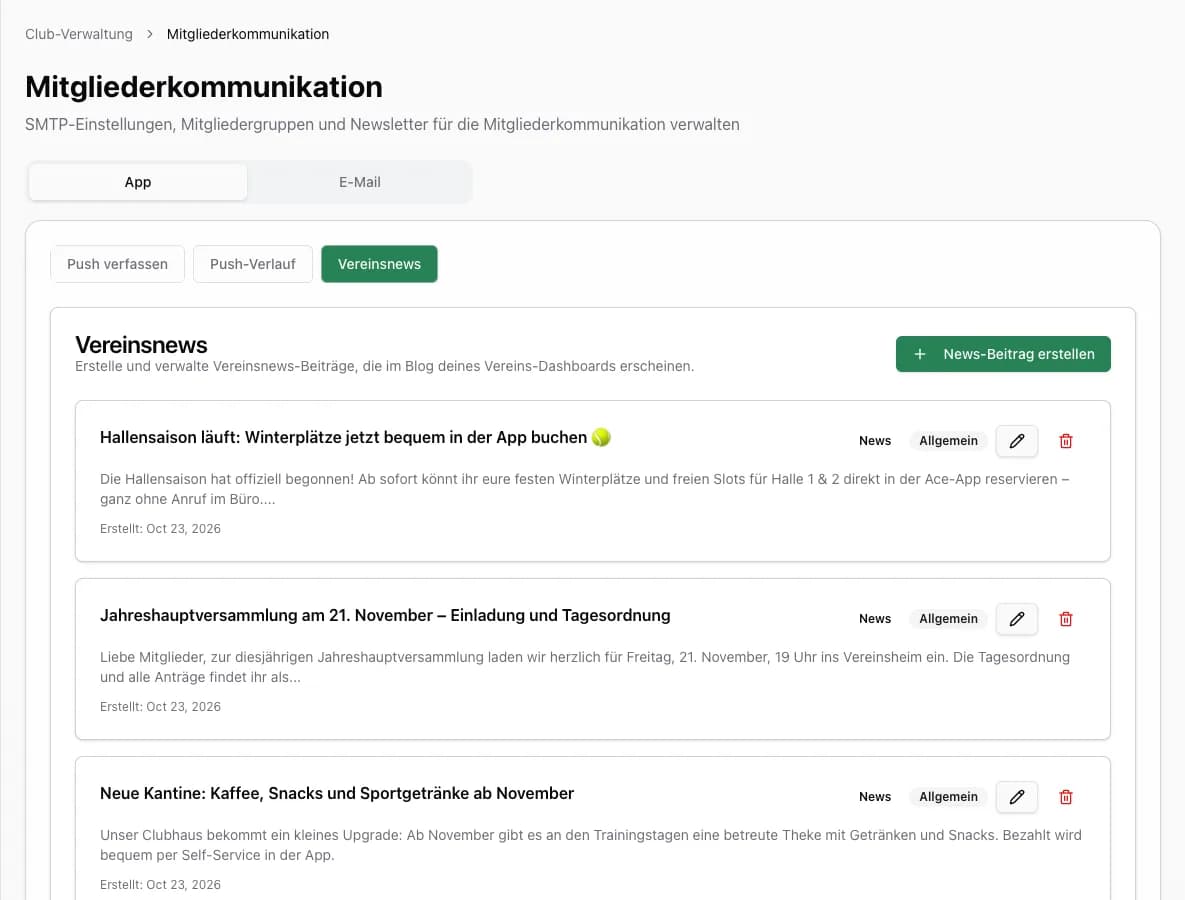Click the SMTP-Einstellungen page description
Screen dimensions: 1185x900
tap(382, 125)
